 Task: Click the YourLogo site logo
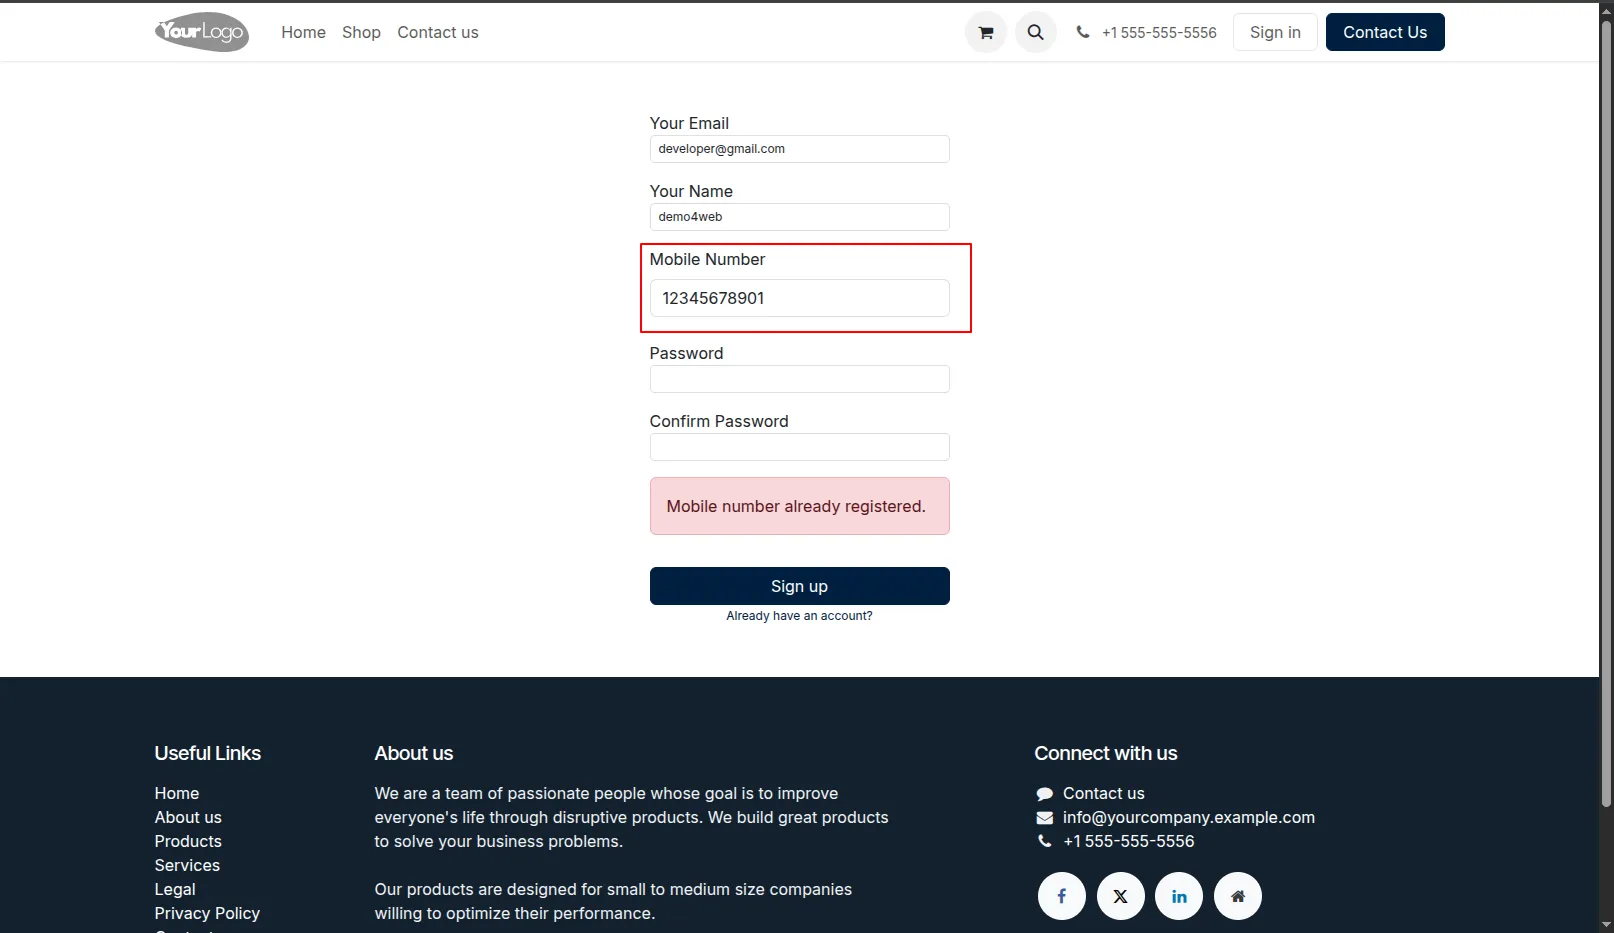(x=202, y=32)
